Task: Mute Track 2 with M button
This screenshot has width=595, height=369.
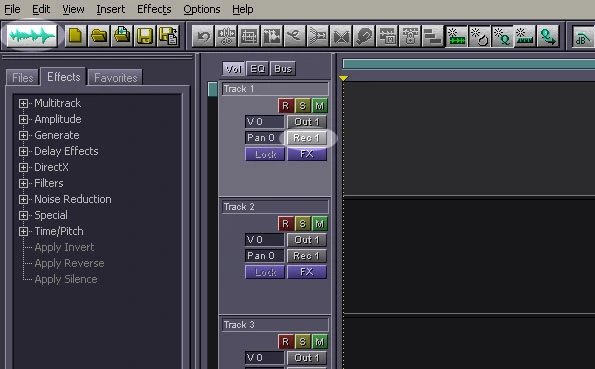Action: tap(320, 224)
